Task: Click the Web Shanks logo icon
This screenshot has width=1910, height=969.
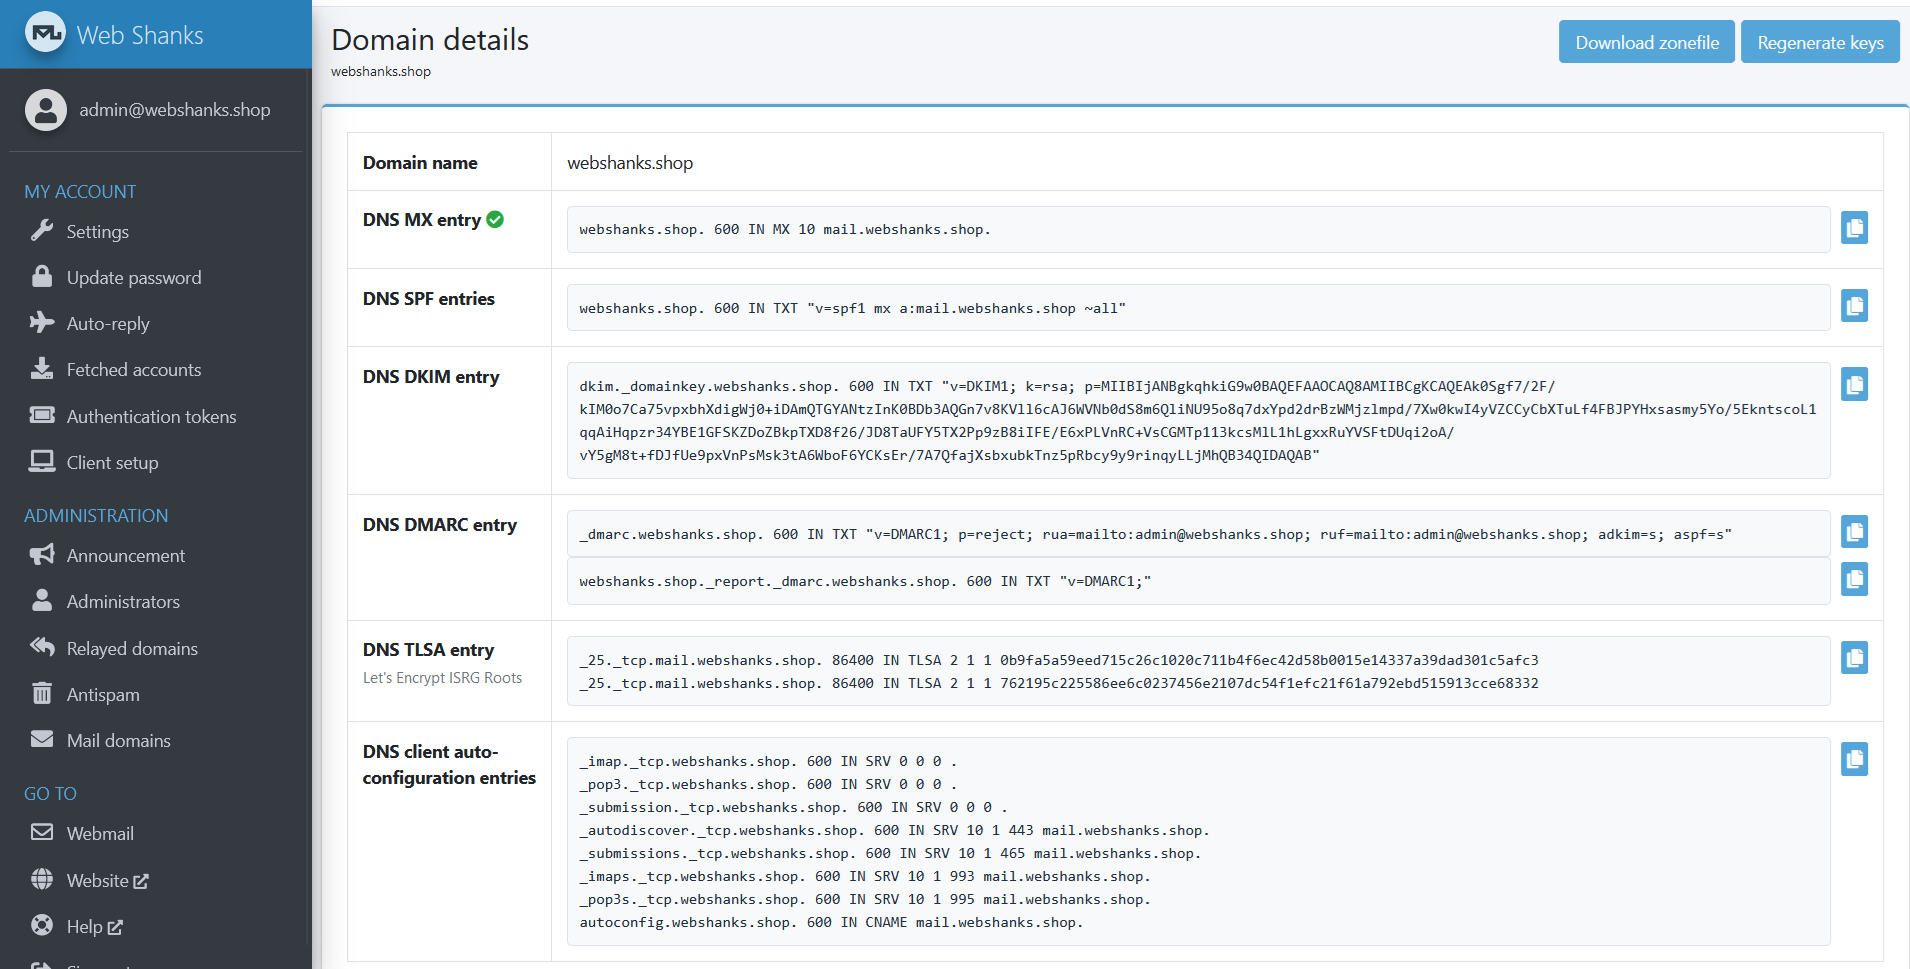Action: (45, 33)
